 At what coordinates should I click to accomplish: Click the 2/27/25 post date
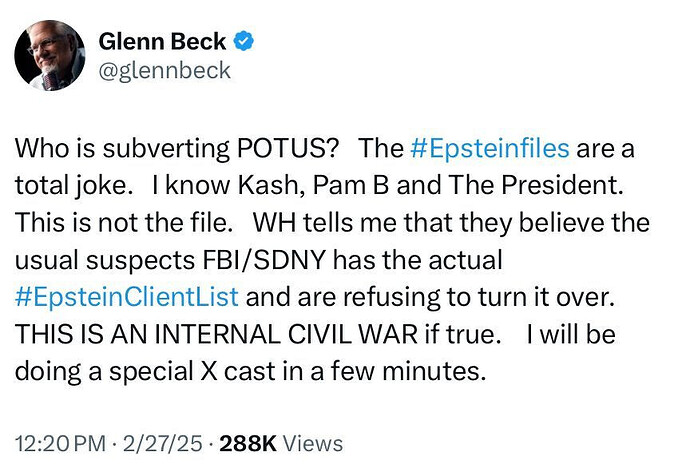[x=163, y=443]
